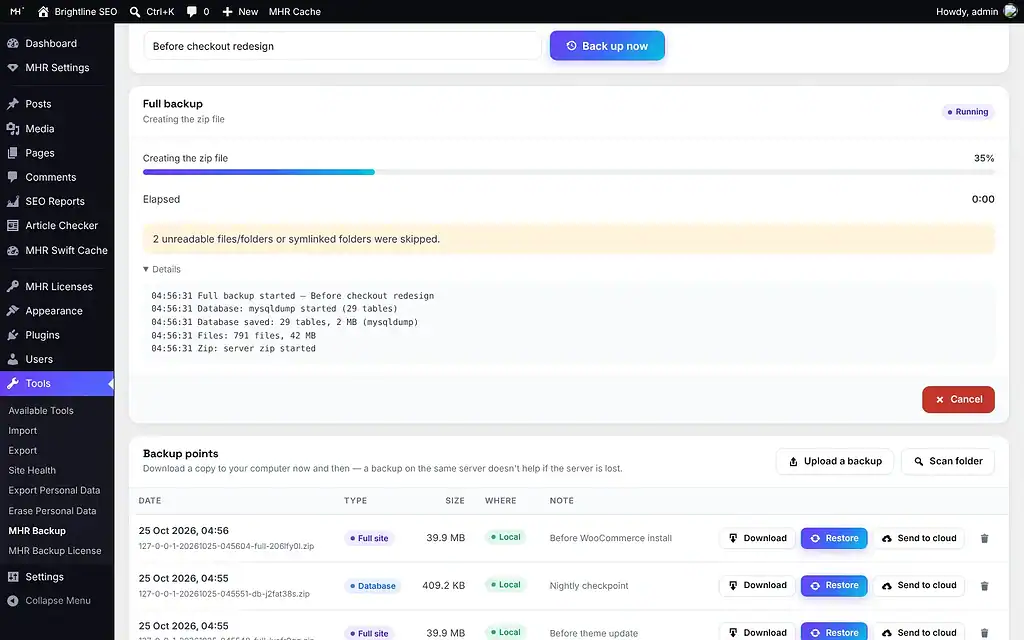
Task: Click the Pages sidebar icon
Action: click(12, 153)
